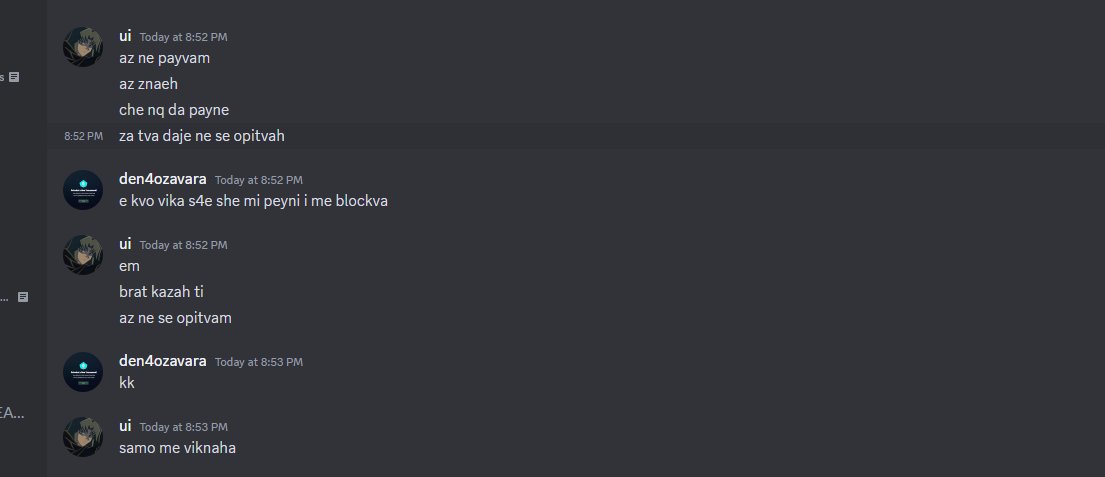Select the message "az ne se opitvam"

point(175,318)
